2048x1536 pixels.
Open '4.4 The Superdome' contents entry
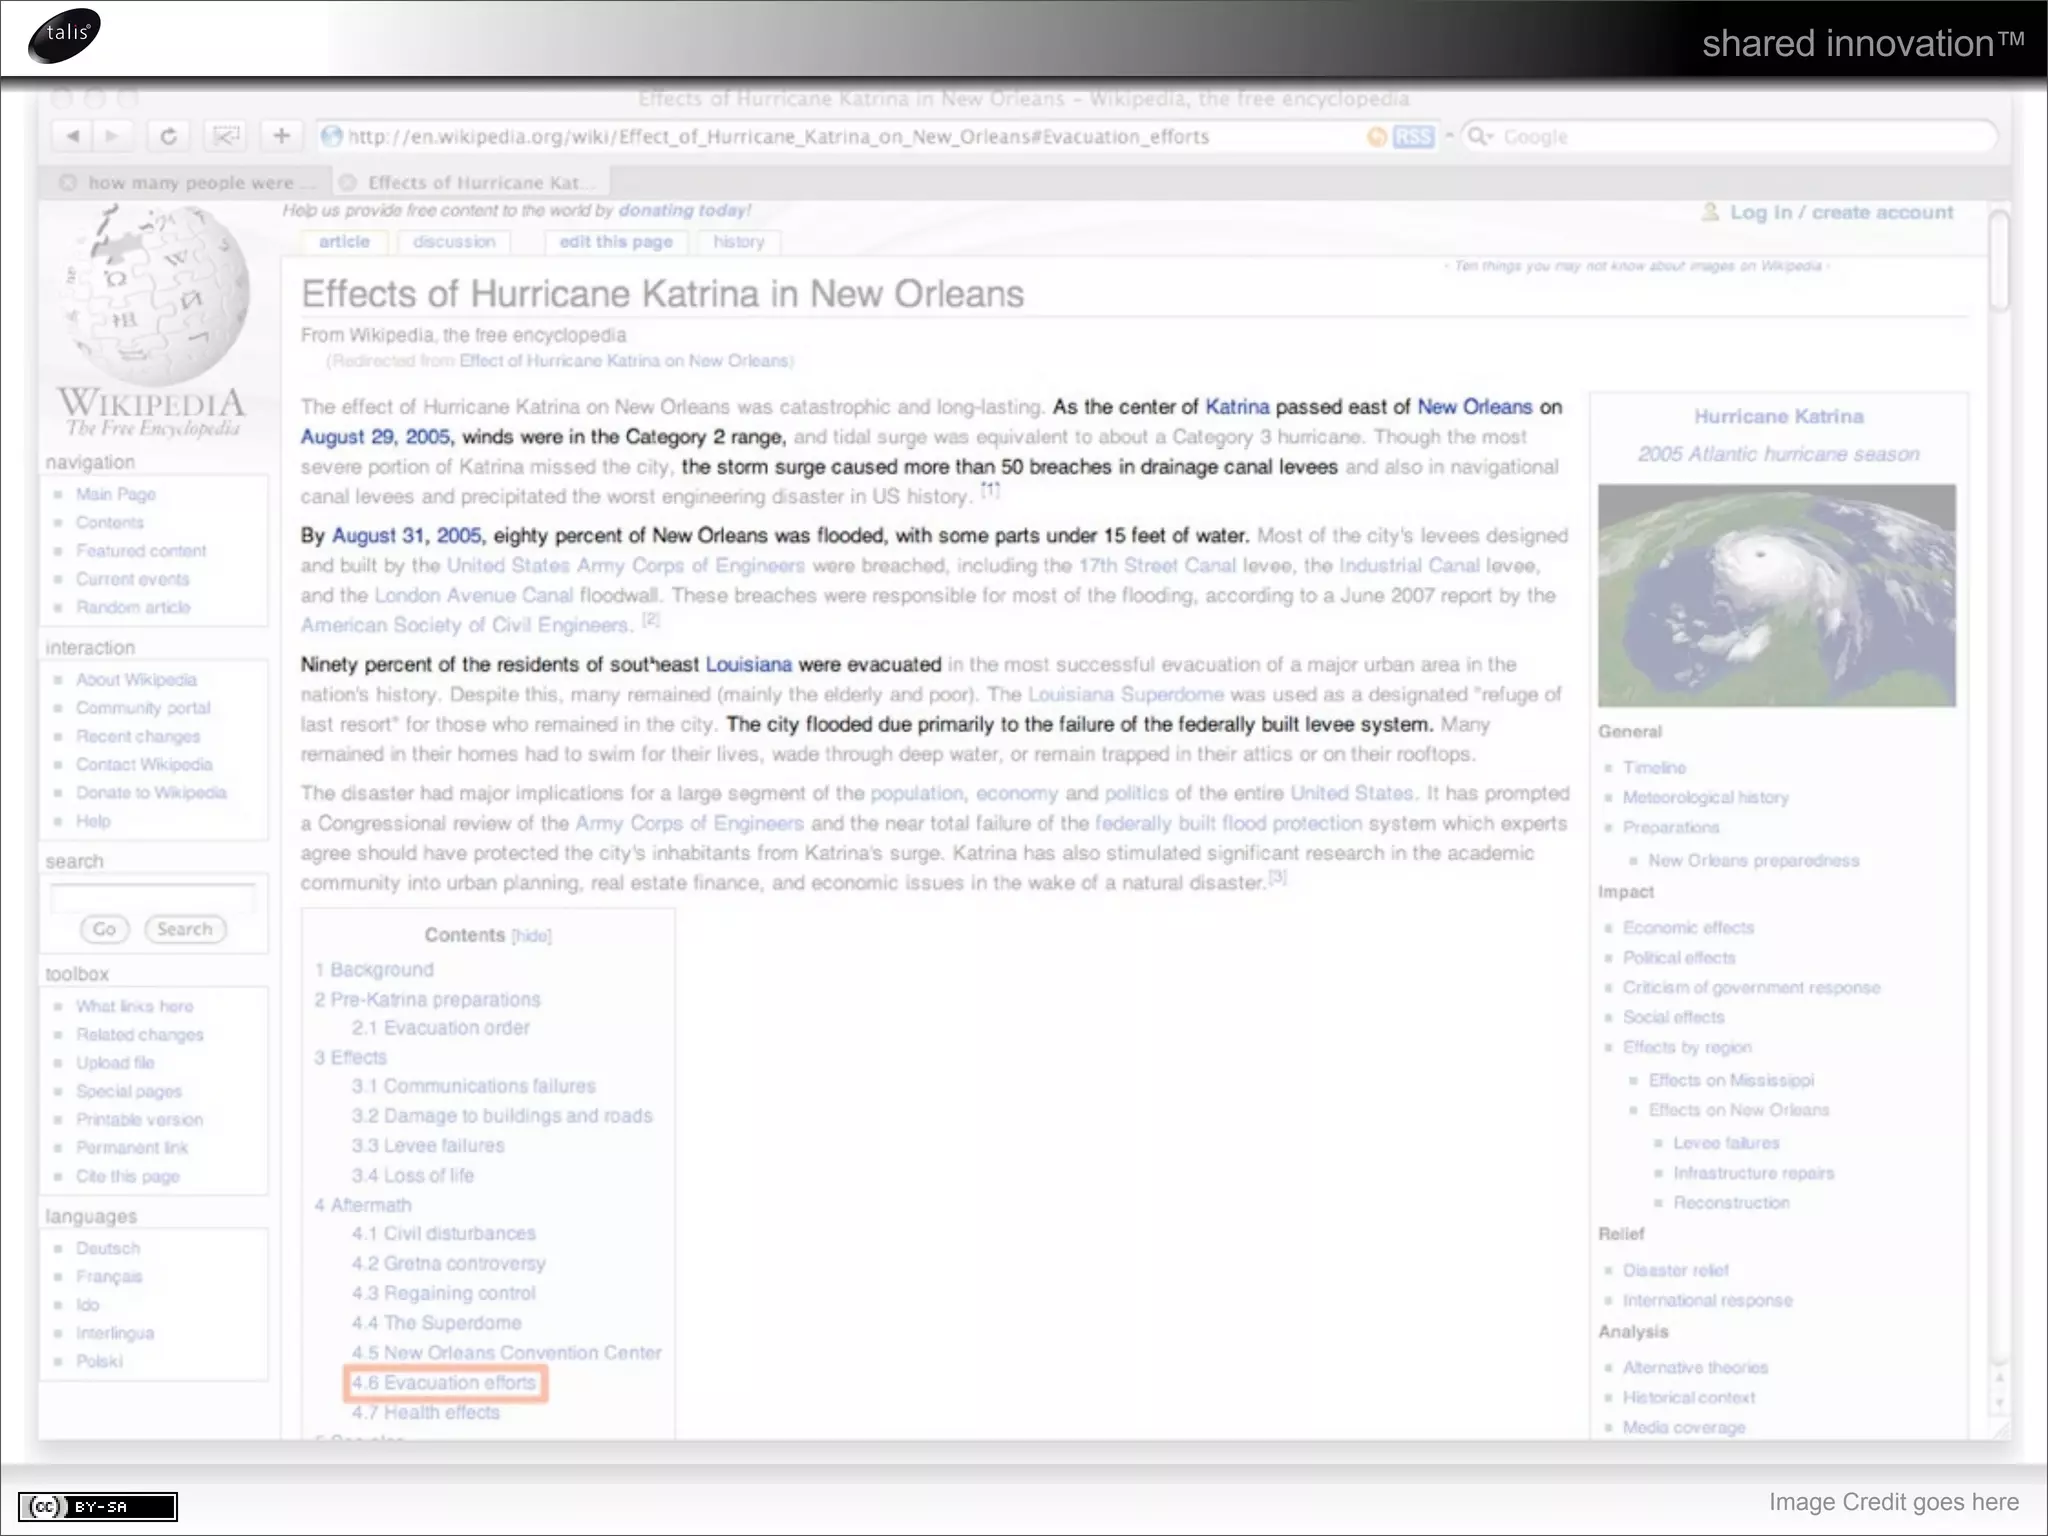click(x=436, y=1323)
